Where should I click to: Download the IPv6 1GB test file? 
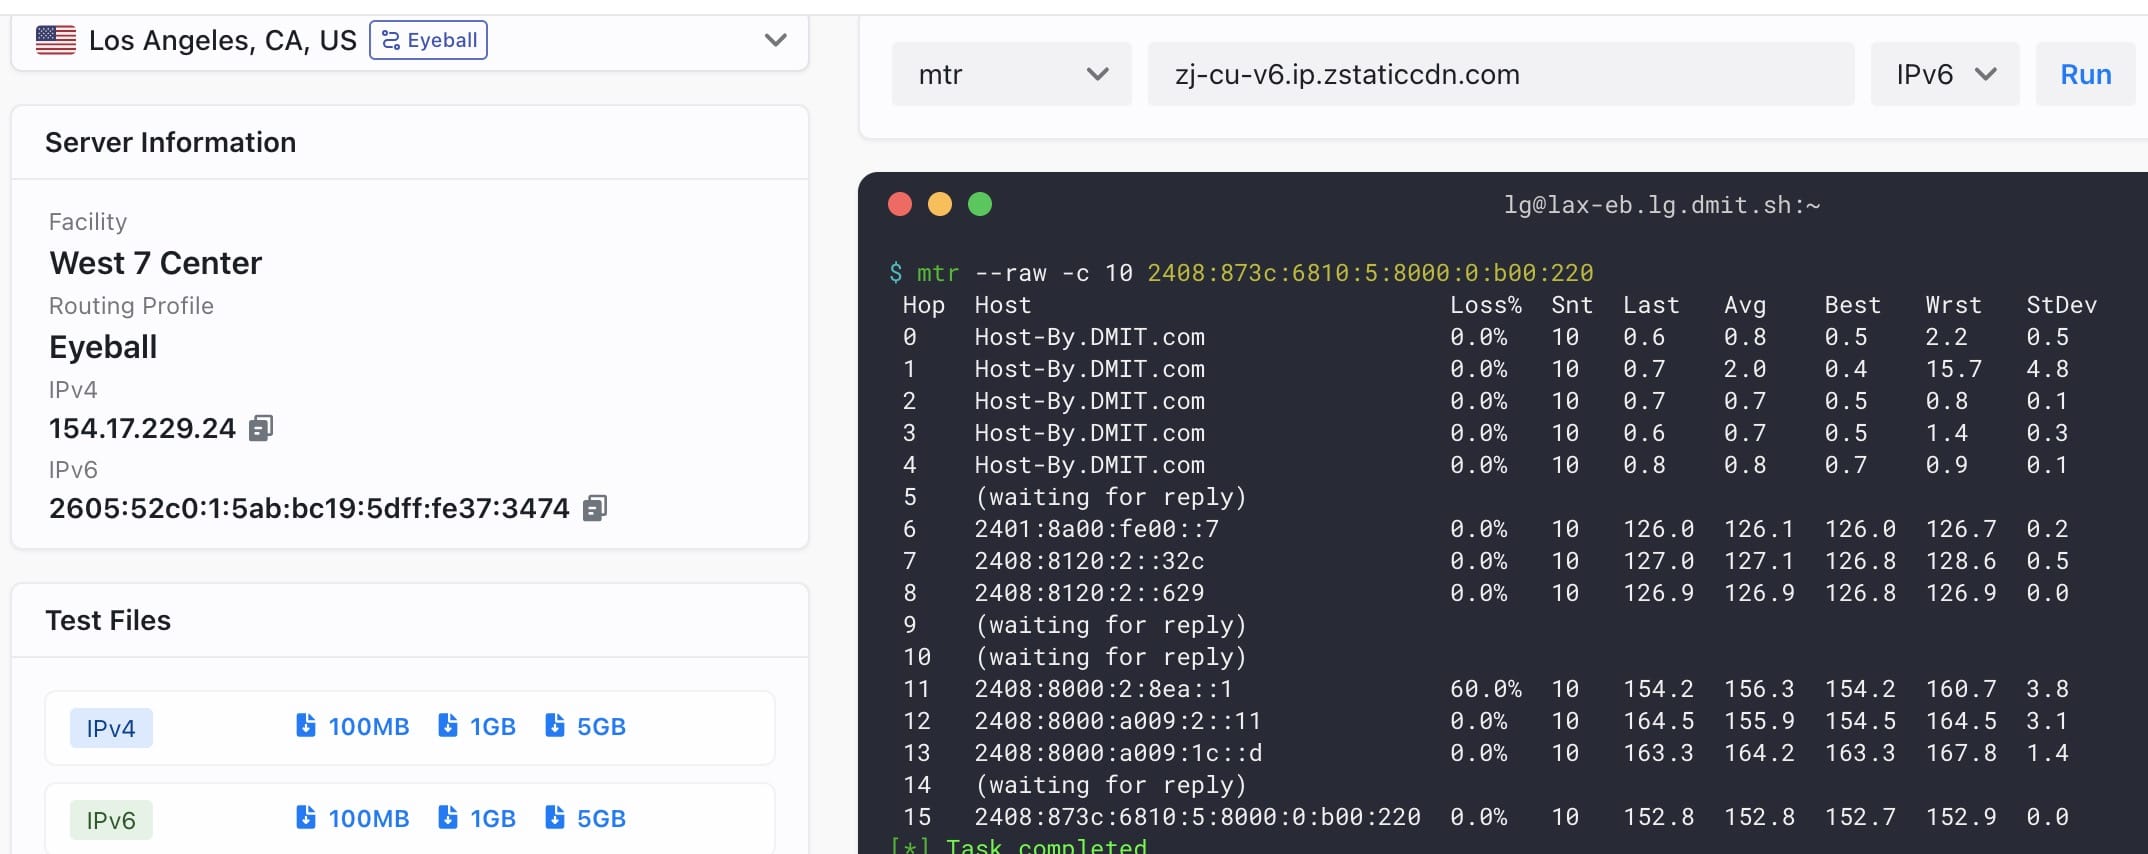coord(477,819)
